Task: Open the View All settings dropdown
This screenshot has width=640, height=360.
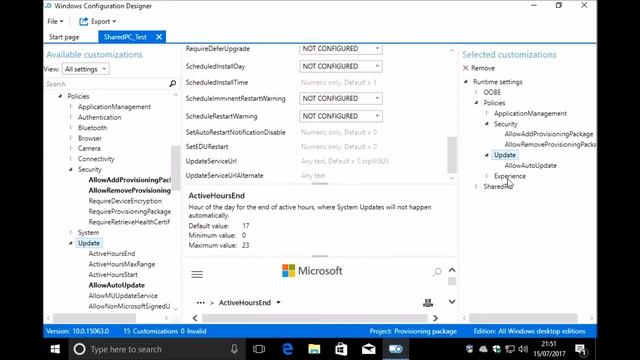Action: 86,69
